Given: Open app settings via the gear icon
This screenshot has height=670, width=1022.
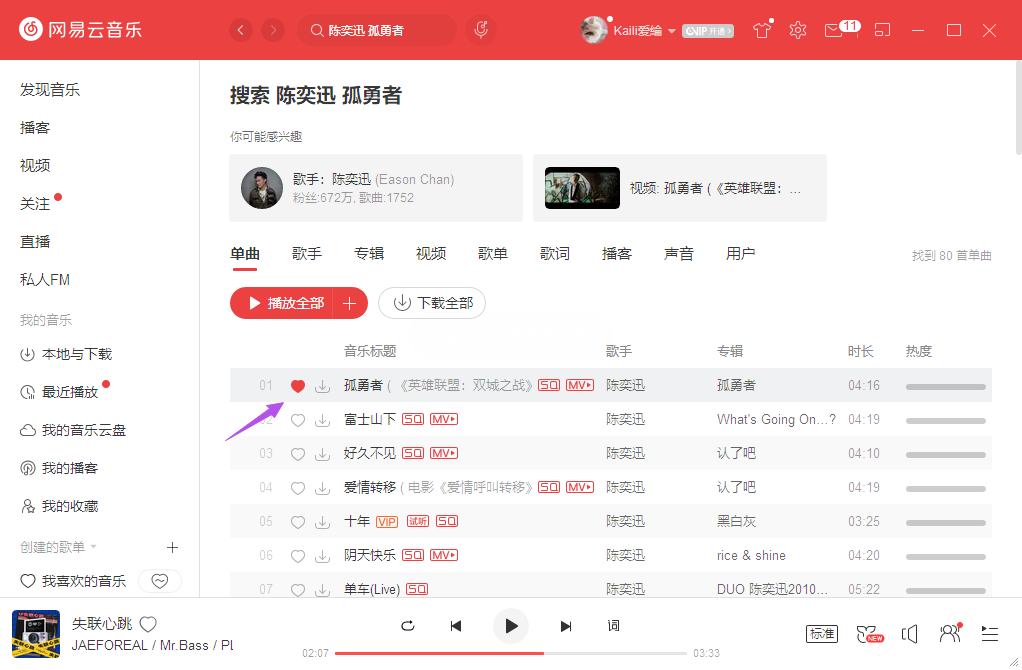Looking at the screenshot, I should 797,30.
